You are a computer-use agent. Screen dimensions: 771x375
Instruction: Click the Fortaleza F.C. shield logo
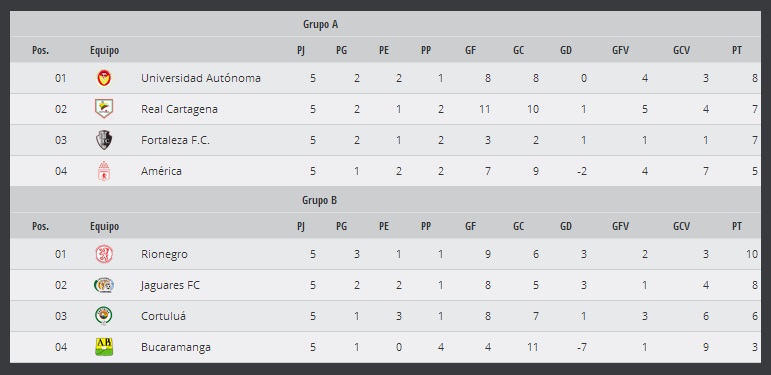[104, 140]
